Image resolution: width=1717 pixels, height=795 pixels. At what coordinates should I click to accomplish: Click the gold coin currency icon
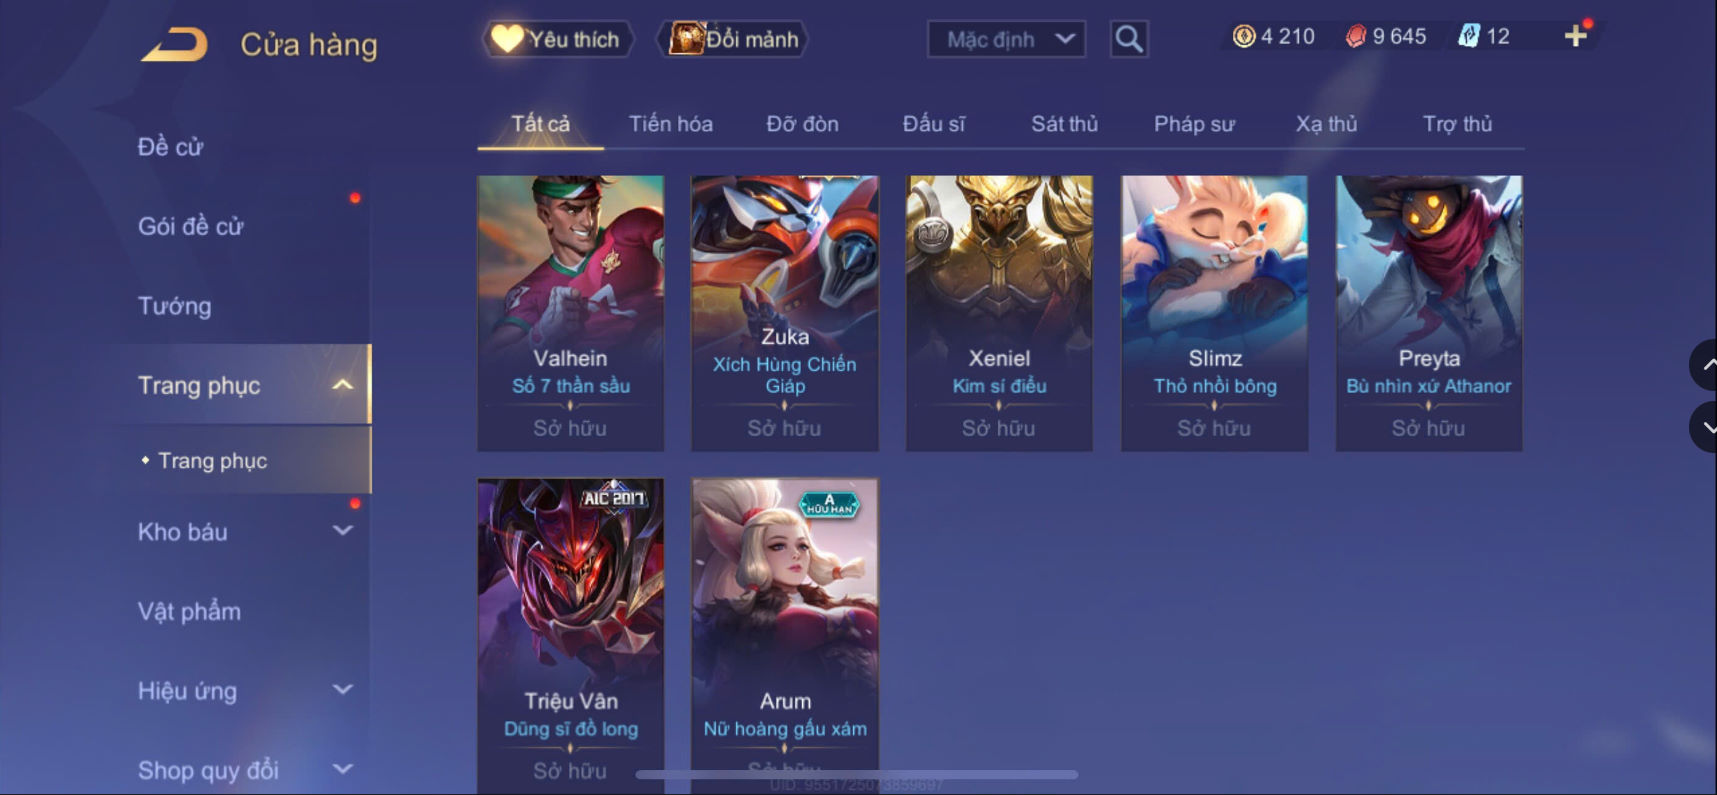[x=1243, y=36]
